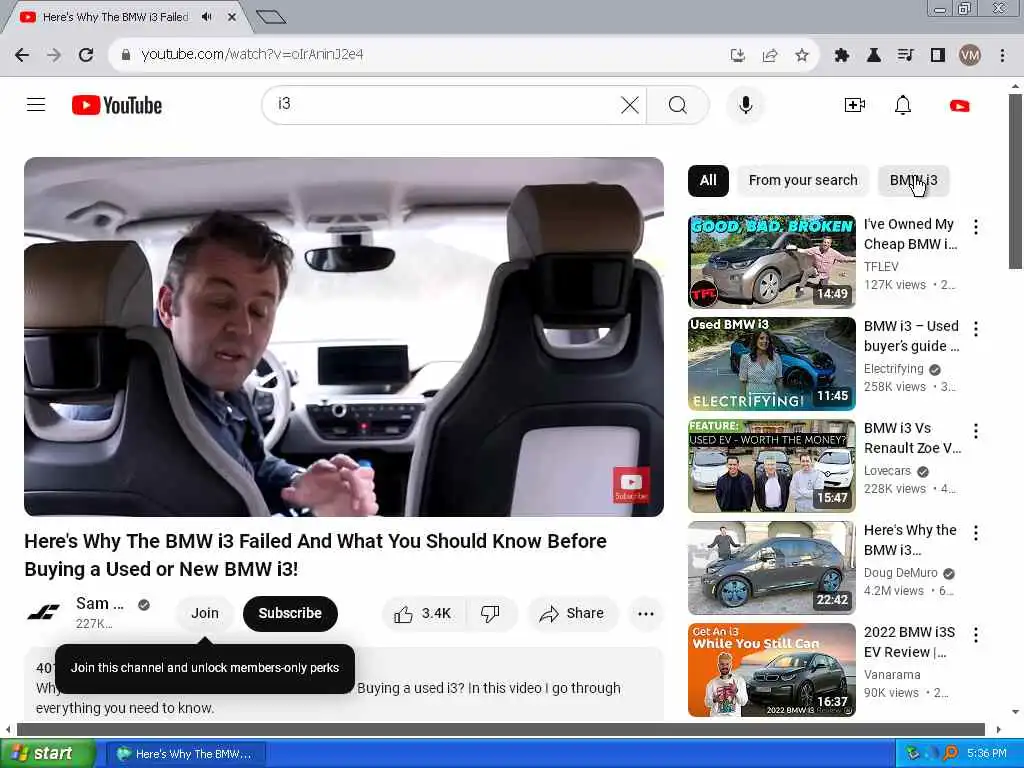Open options menu for Vanarama video

coord(976,635)
